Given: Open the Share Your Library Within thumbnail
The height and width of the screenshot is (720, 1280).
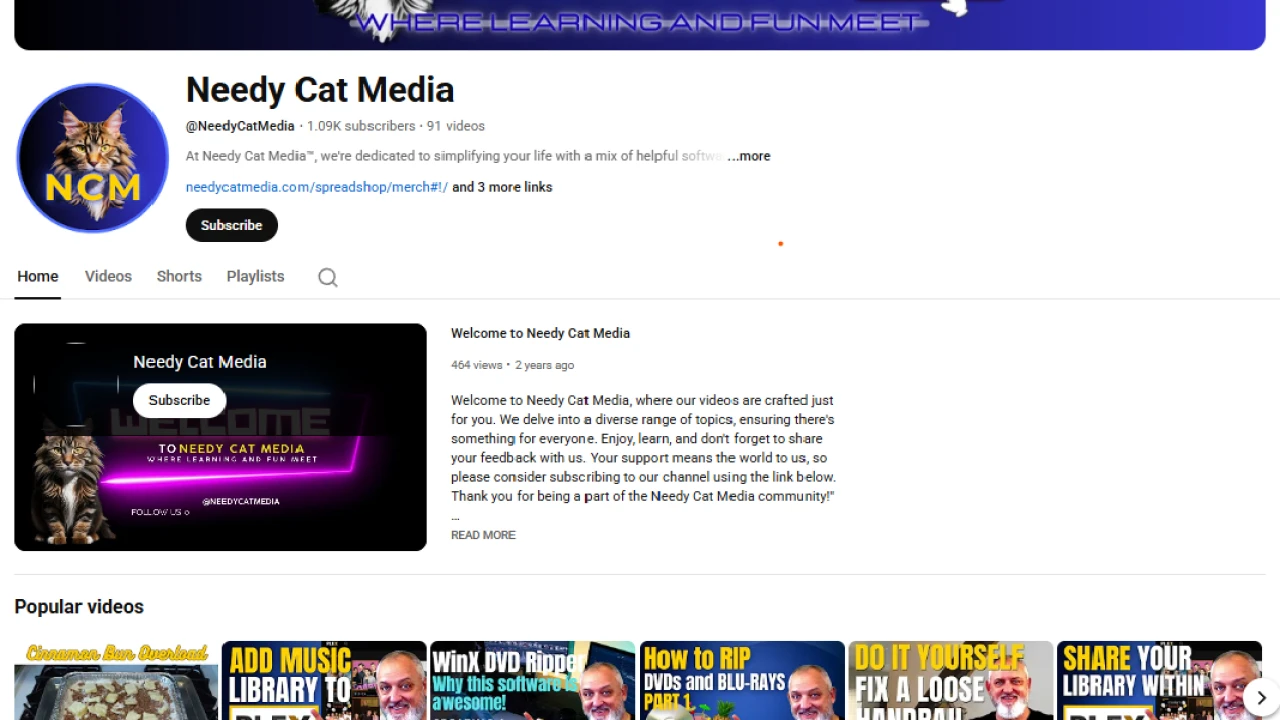Looking at the screenshot, I should point(1159,681).
